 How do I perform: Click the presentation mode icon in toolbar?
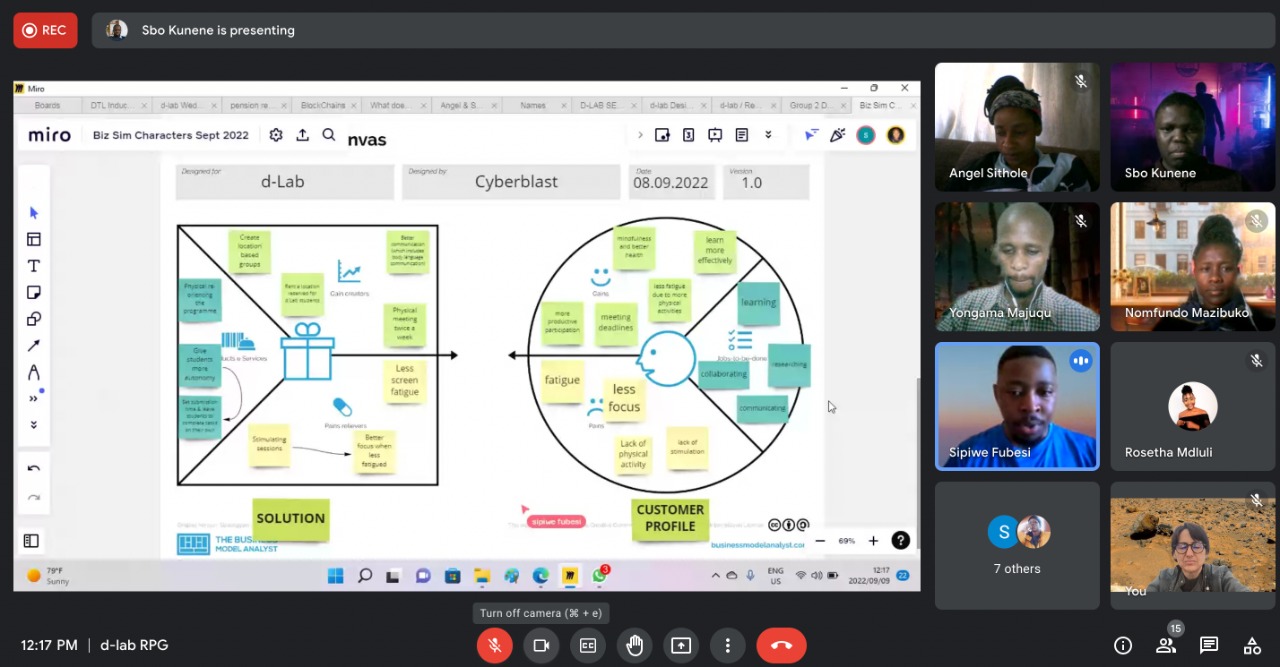[x=715, y=134]
